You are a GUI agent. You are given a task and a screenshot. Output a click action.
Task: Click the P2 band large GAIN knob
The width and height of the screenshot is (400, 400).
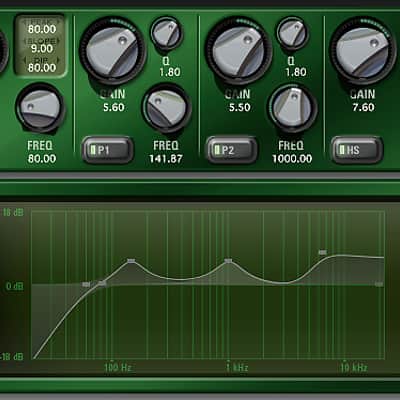[x=238, y=50]
